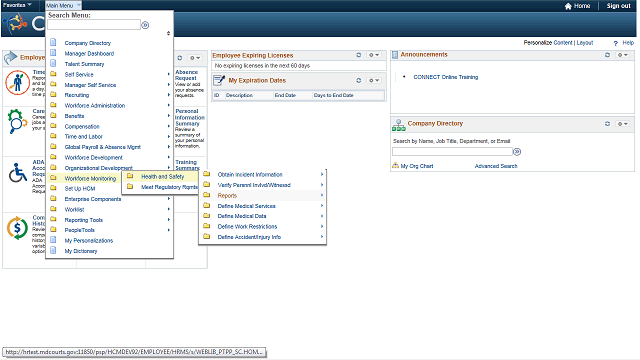Click the My Dictionary page icon
Viewport: 640px width, 360px height.
coord(53,250)
